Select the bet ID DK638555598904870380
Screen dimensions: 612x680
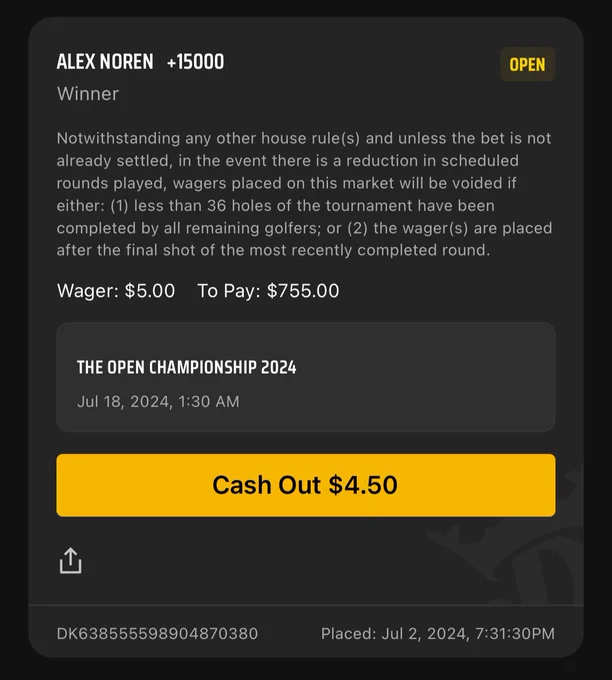(x=157, y=634)
